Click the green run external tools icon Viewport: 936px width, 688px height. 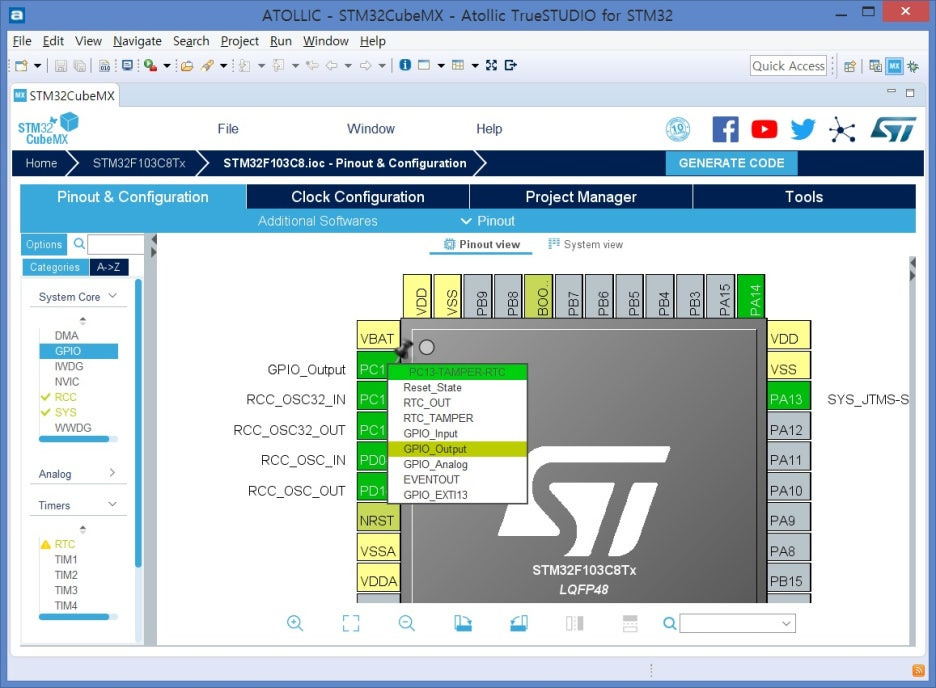point(150,66)
